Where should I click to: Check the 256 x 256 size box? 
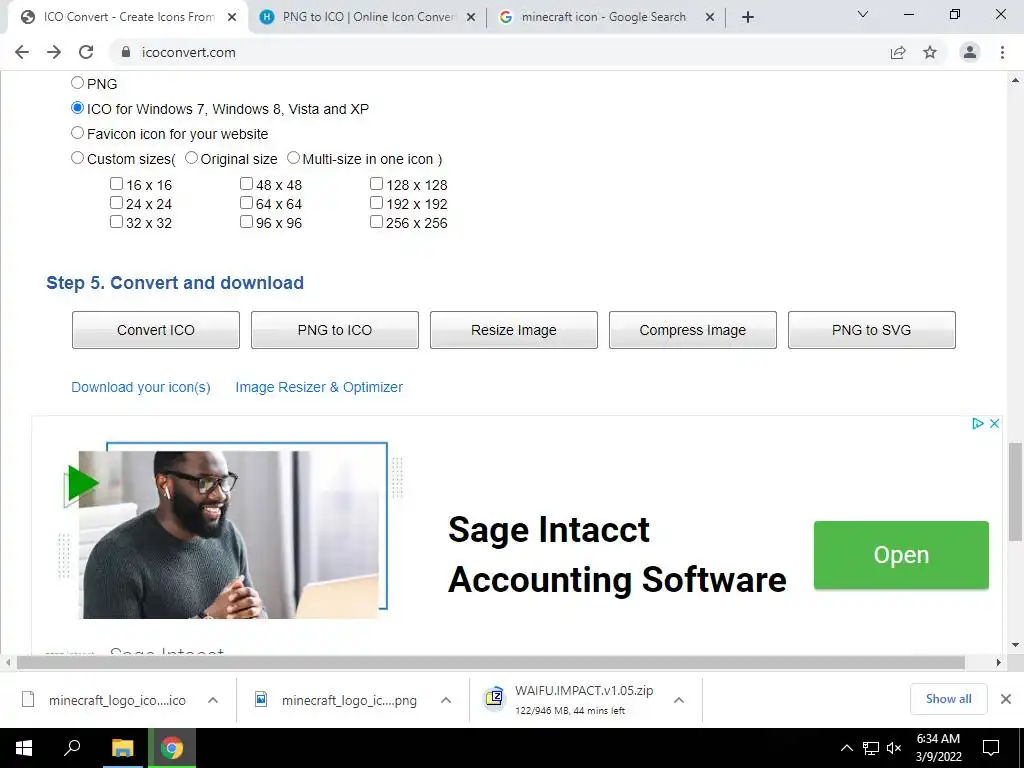(x=376, y=221)
